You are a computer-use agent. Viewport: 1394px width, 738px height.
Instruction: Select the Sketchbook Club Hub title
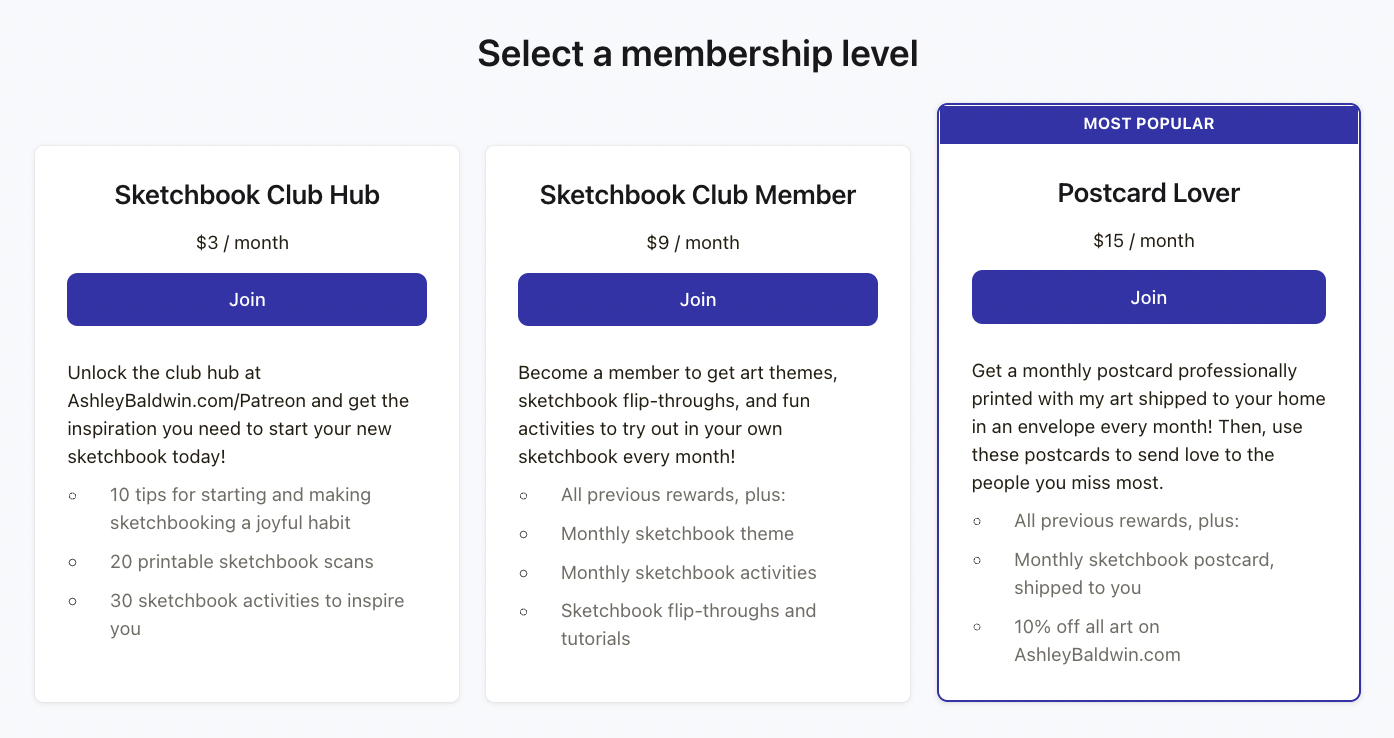247,194
